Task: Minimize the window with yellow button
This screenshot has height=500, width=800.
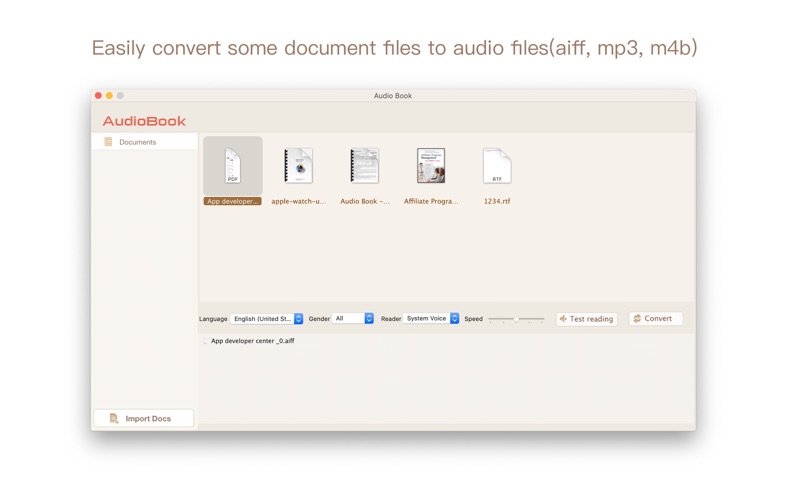Action: [109, 95]
